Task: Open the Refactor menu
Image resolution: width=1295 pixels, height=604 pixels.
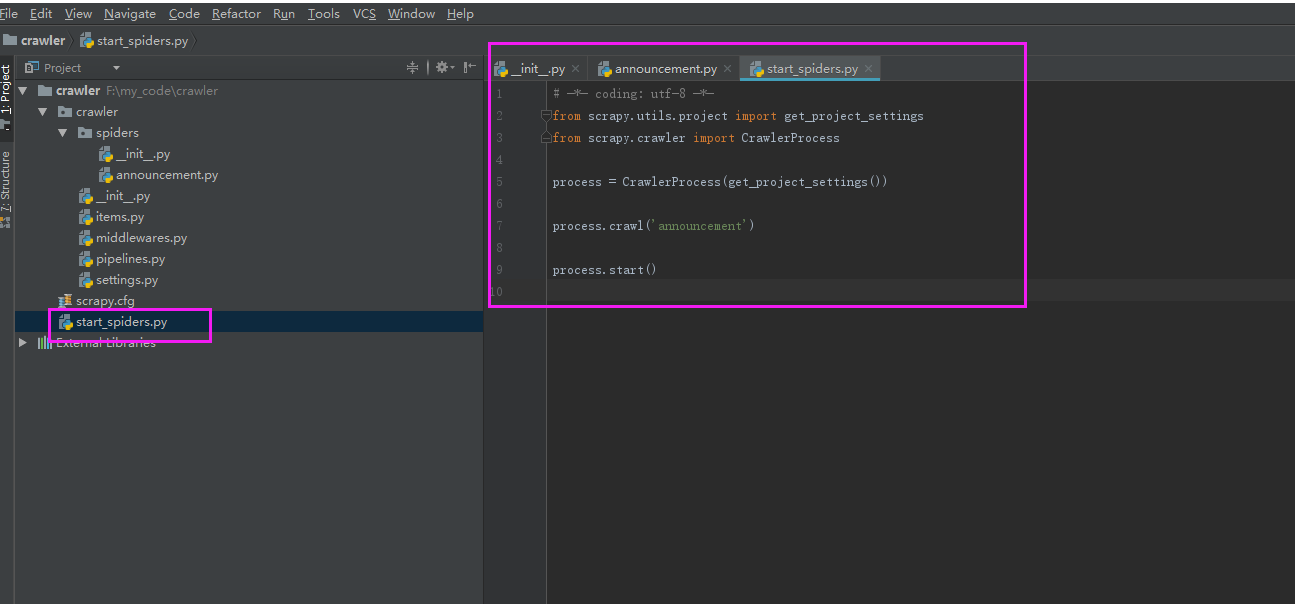Action: point(236,14)
